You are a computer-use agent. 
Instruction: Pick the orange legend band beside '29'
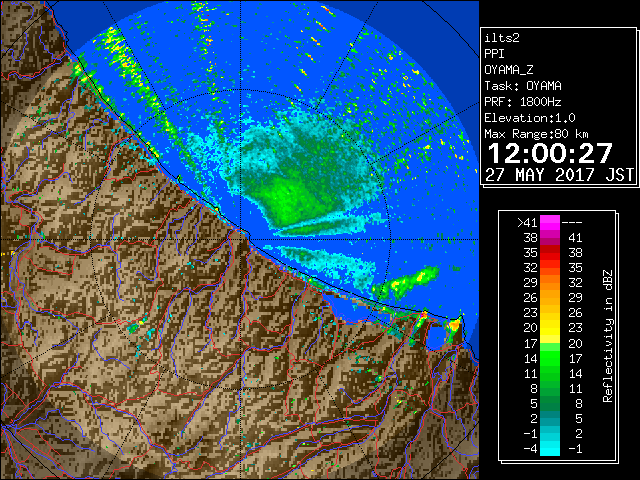(x=550, y=283)
